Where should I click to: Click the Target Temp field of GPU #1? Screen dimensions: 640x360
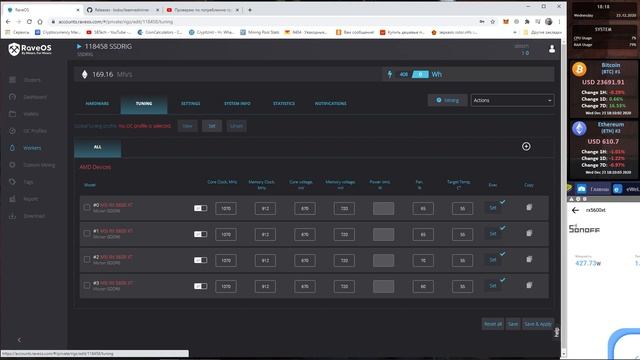pos(462,235)
